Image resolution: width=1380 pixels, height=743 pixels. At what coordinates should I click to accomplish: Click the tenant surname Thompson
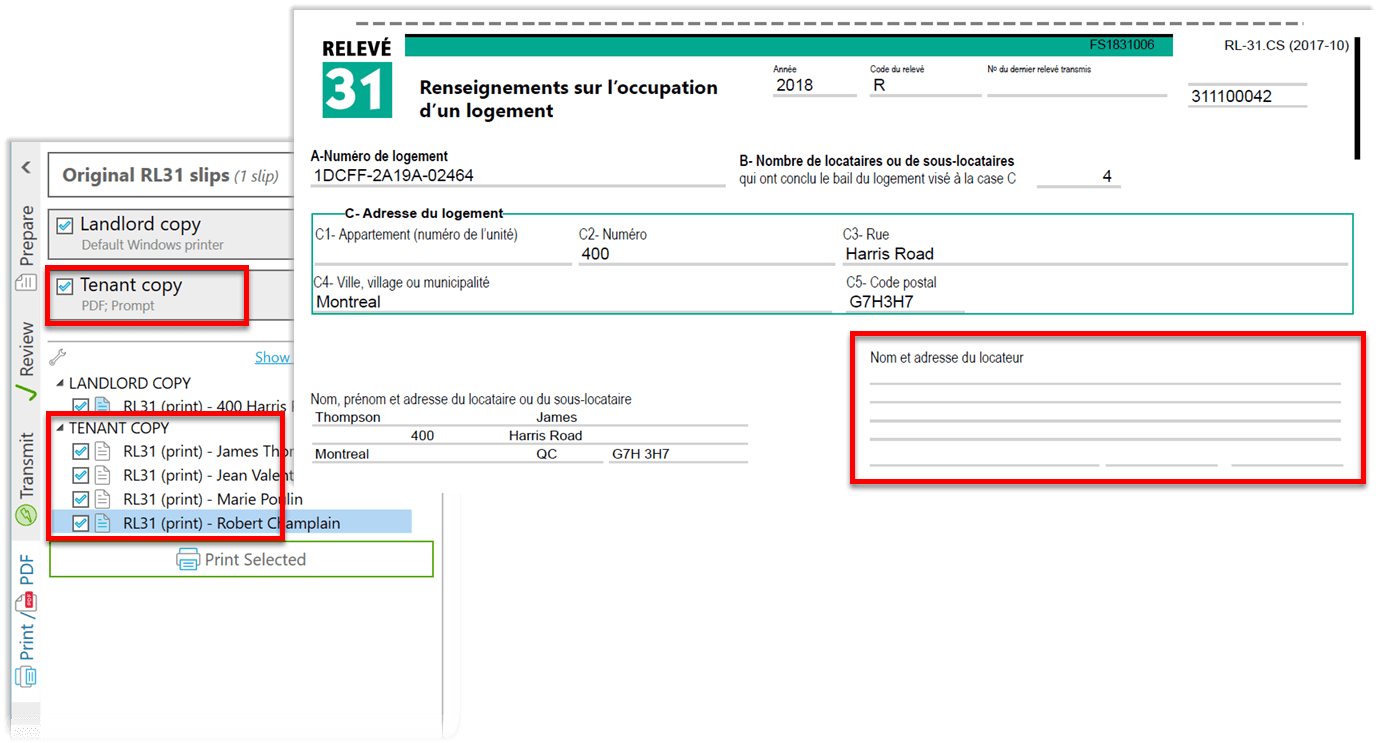click(347, 418)
